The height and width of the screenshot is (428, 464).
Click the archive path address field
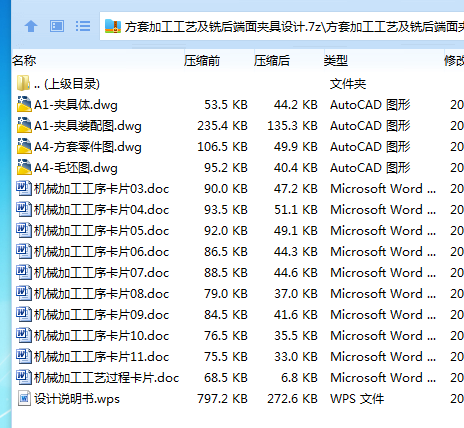coord(282,26)
